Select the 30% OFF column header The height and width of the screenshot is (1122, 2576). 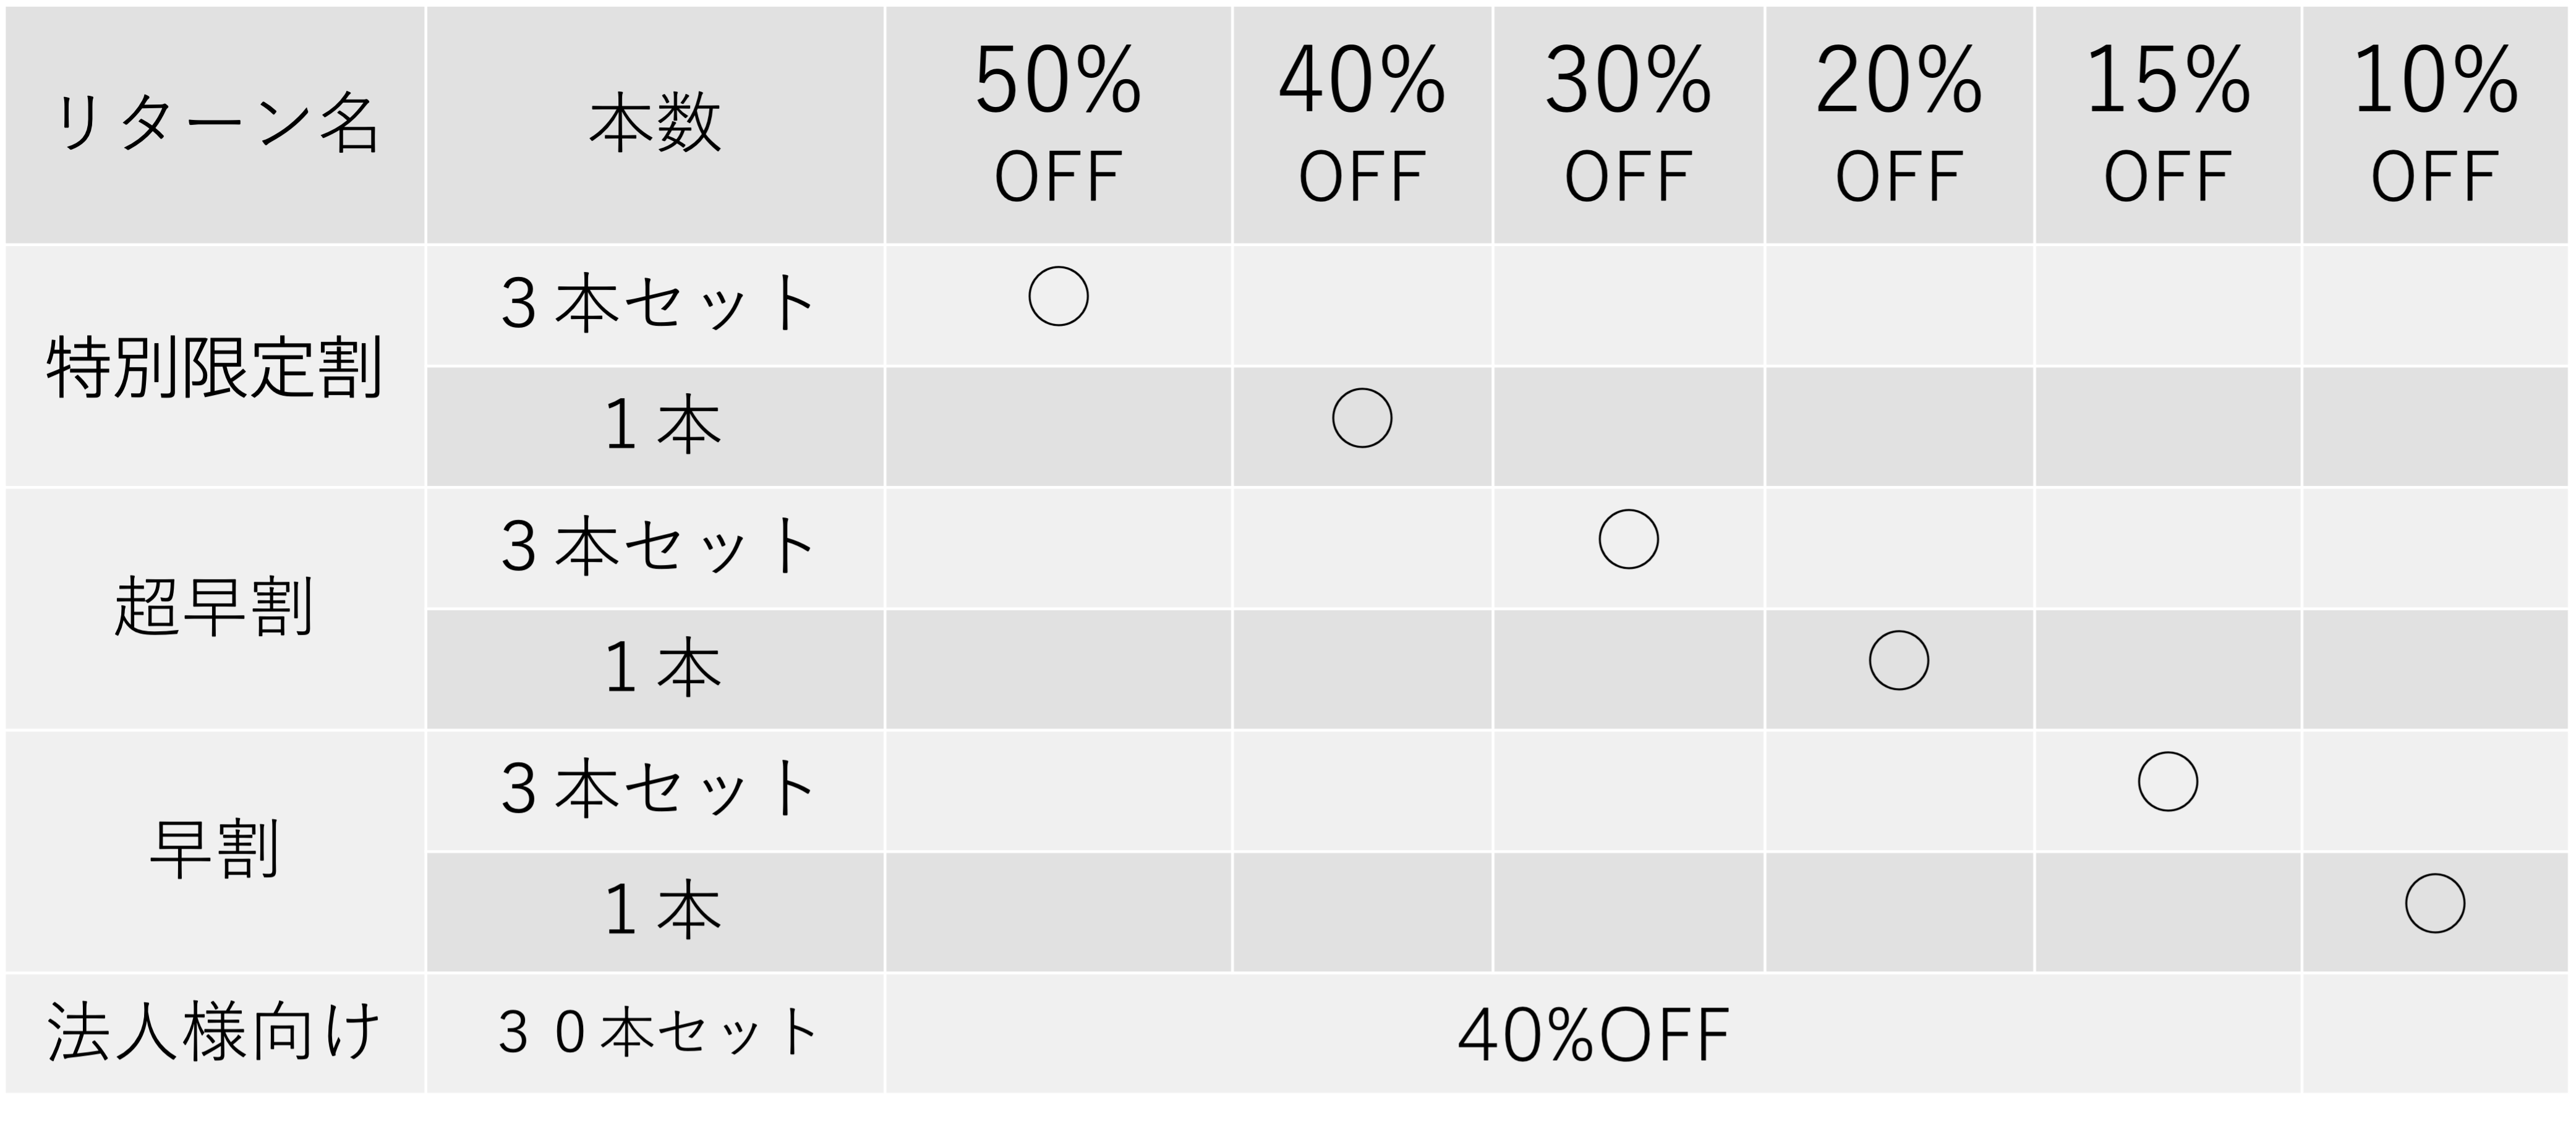[1628, 125]
